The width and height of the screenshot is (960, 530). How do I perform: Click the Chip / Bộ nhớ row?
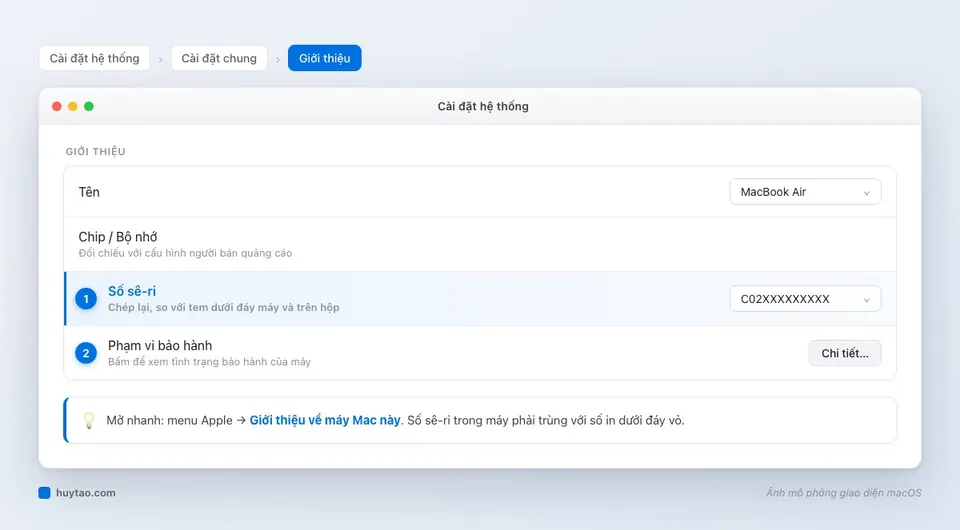tap(480, 244)
